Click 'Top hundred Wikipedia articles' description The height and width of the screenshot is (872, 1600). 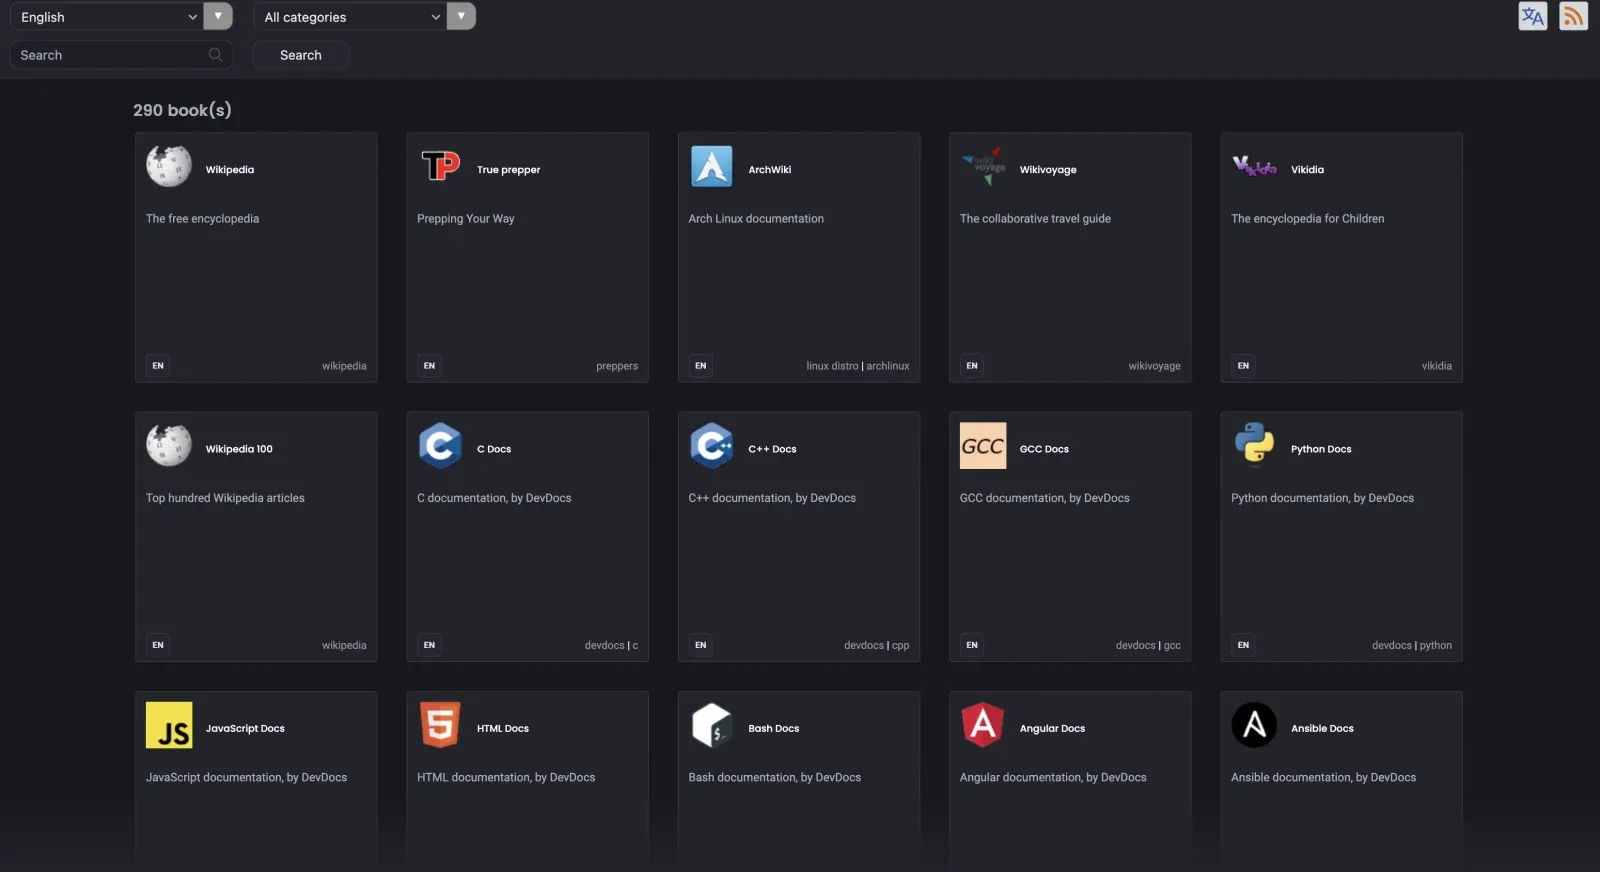(225, 498)
